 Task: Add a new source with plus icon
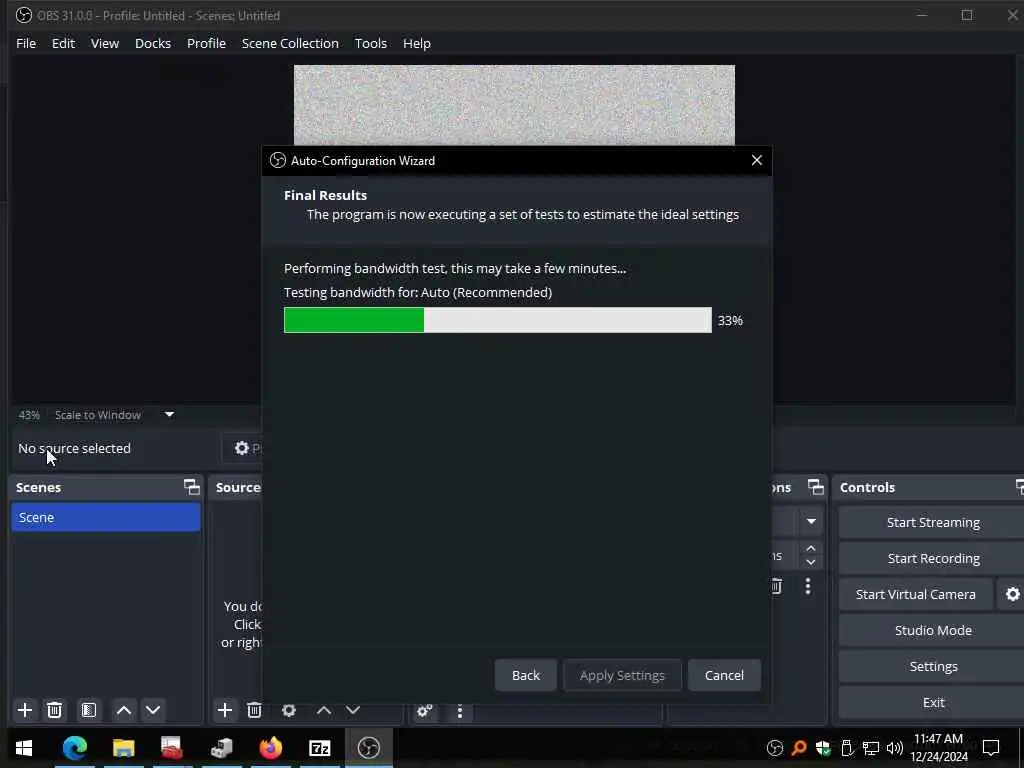pos(225,710)
